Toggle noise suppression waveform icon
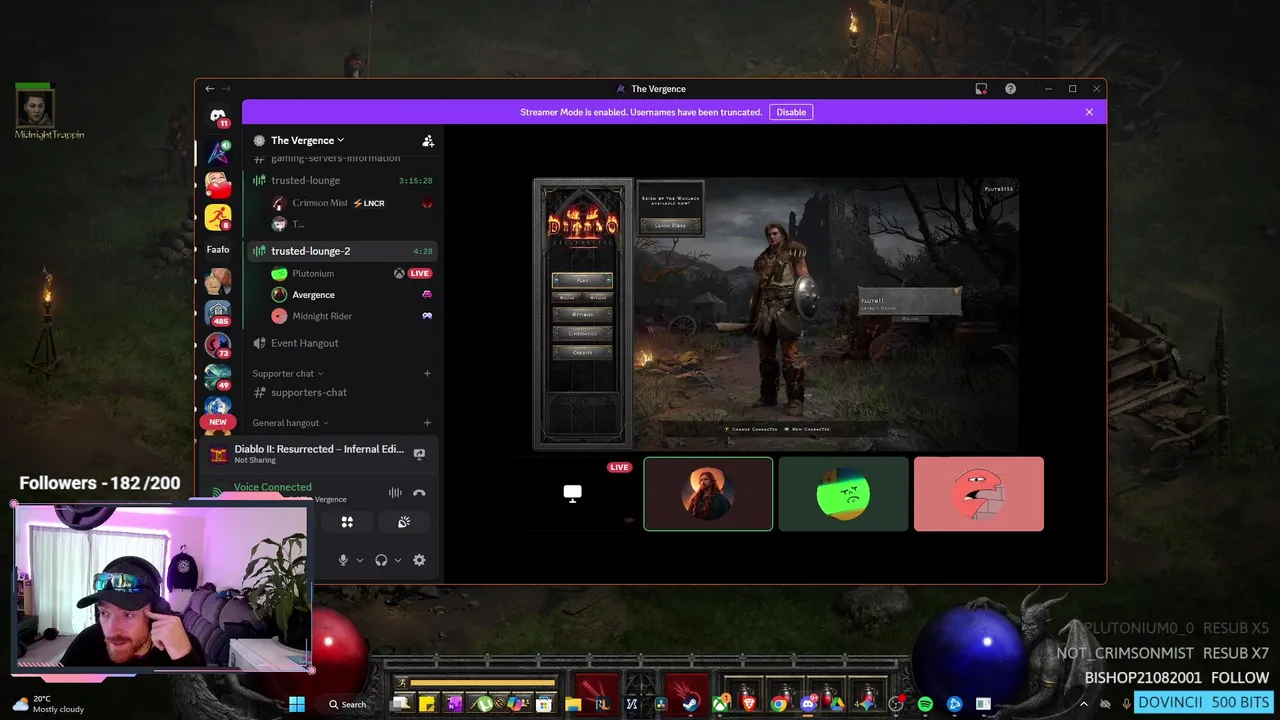 click(x=395, y=493)
